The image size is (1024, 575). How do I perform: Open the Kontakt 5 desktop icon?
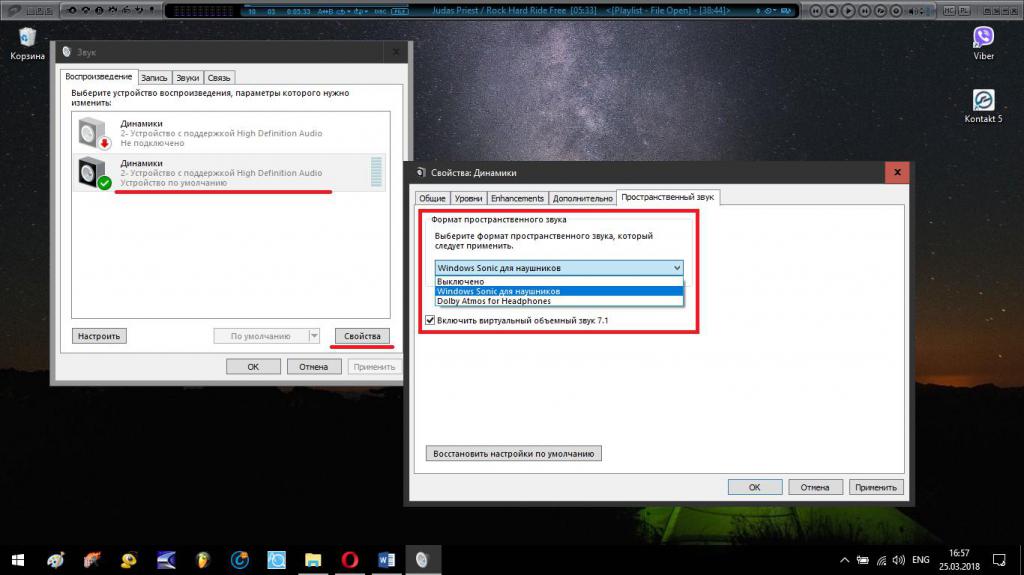(983, 106)
